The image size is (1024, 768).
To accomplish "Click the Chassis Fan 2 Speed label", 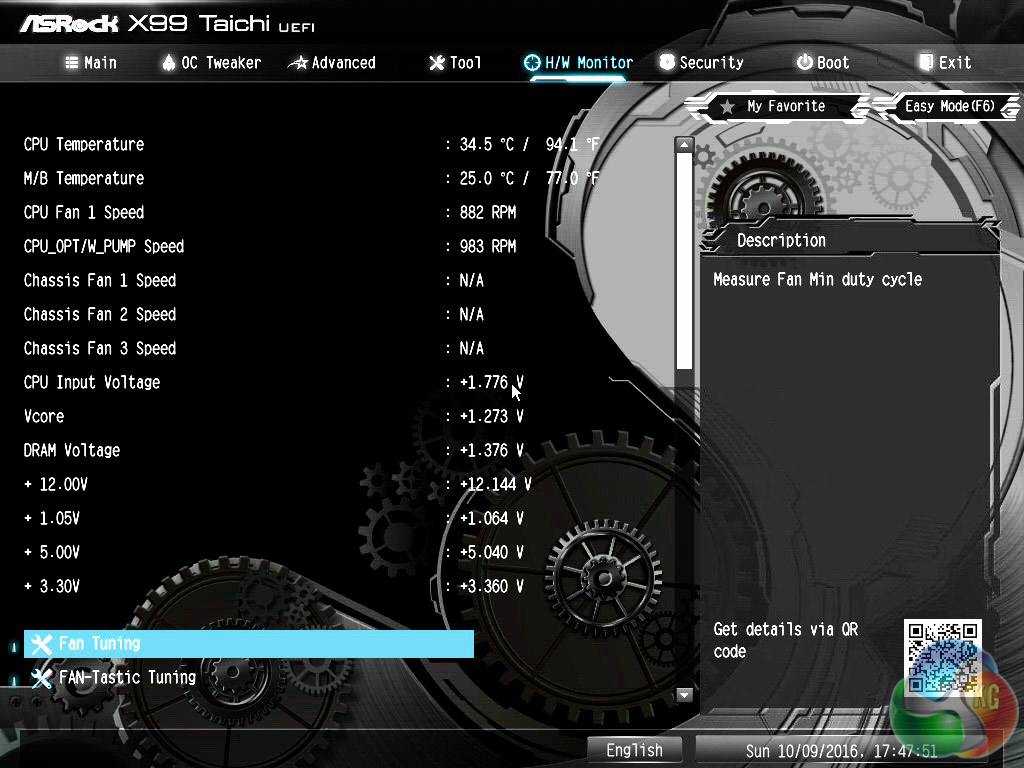I will pos(100,314).
